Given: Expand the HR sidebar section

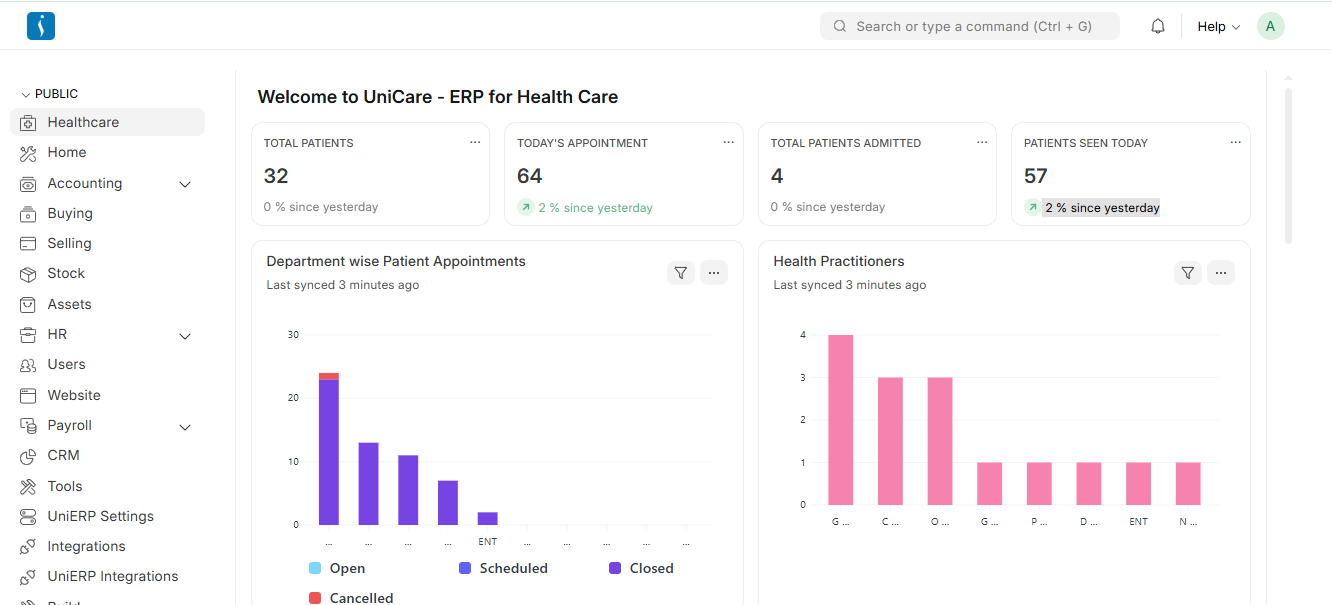Looking at the screenshot, I should tap(185, 336).
